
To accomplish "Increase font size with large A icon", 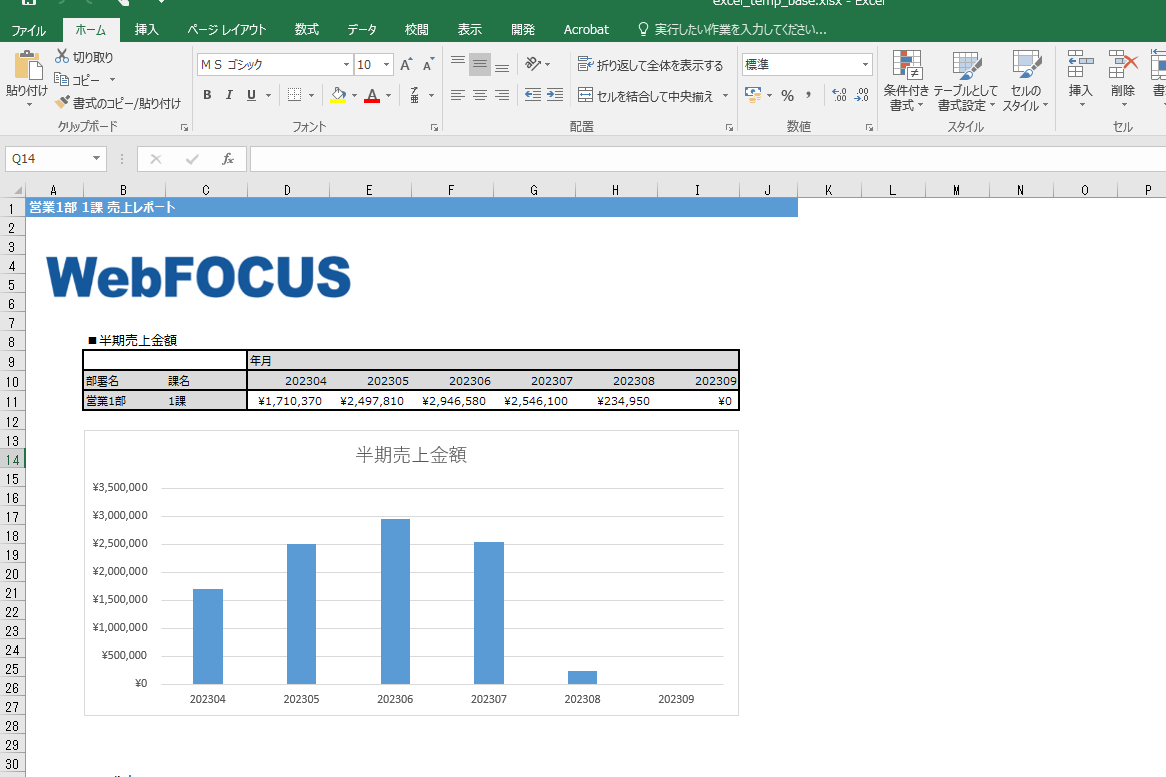I will [x=405, y=65].
